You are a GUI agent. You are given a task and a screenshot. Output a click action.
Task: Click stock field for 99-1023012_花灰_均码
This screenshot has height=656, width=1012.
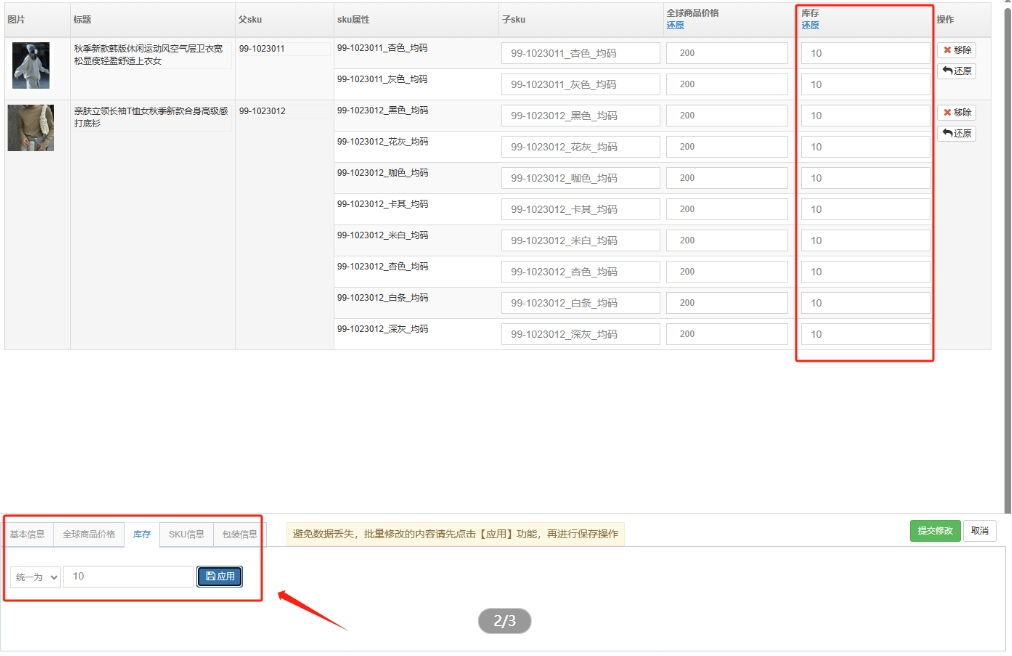coord(865,147)
